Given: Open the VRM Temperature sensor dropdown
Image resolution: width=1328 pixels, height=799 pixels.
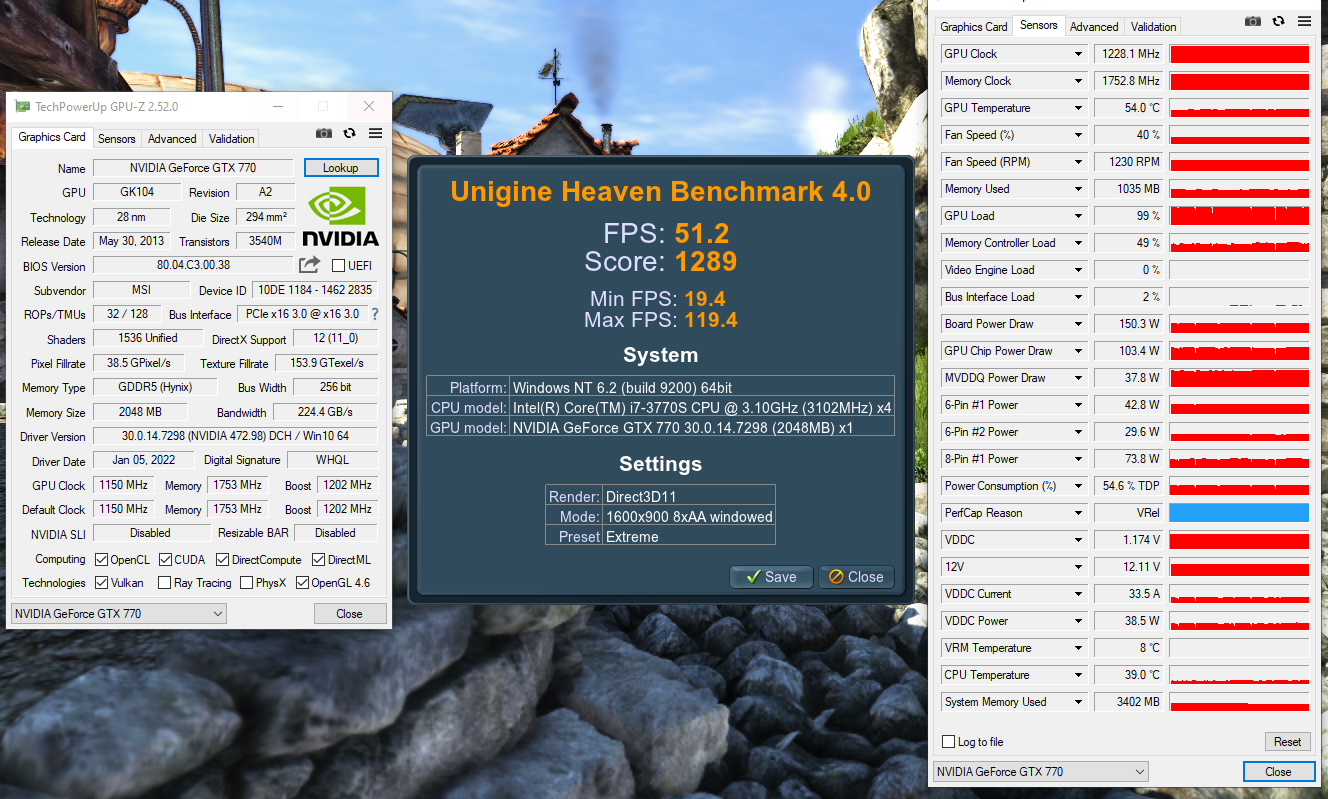Looking at the screenshot, I should tap(1078, 648).
